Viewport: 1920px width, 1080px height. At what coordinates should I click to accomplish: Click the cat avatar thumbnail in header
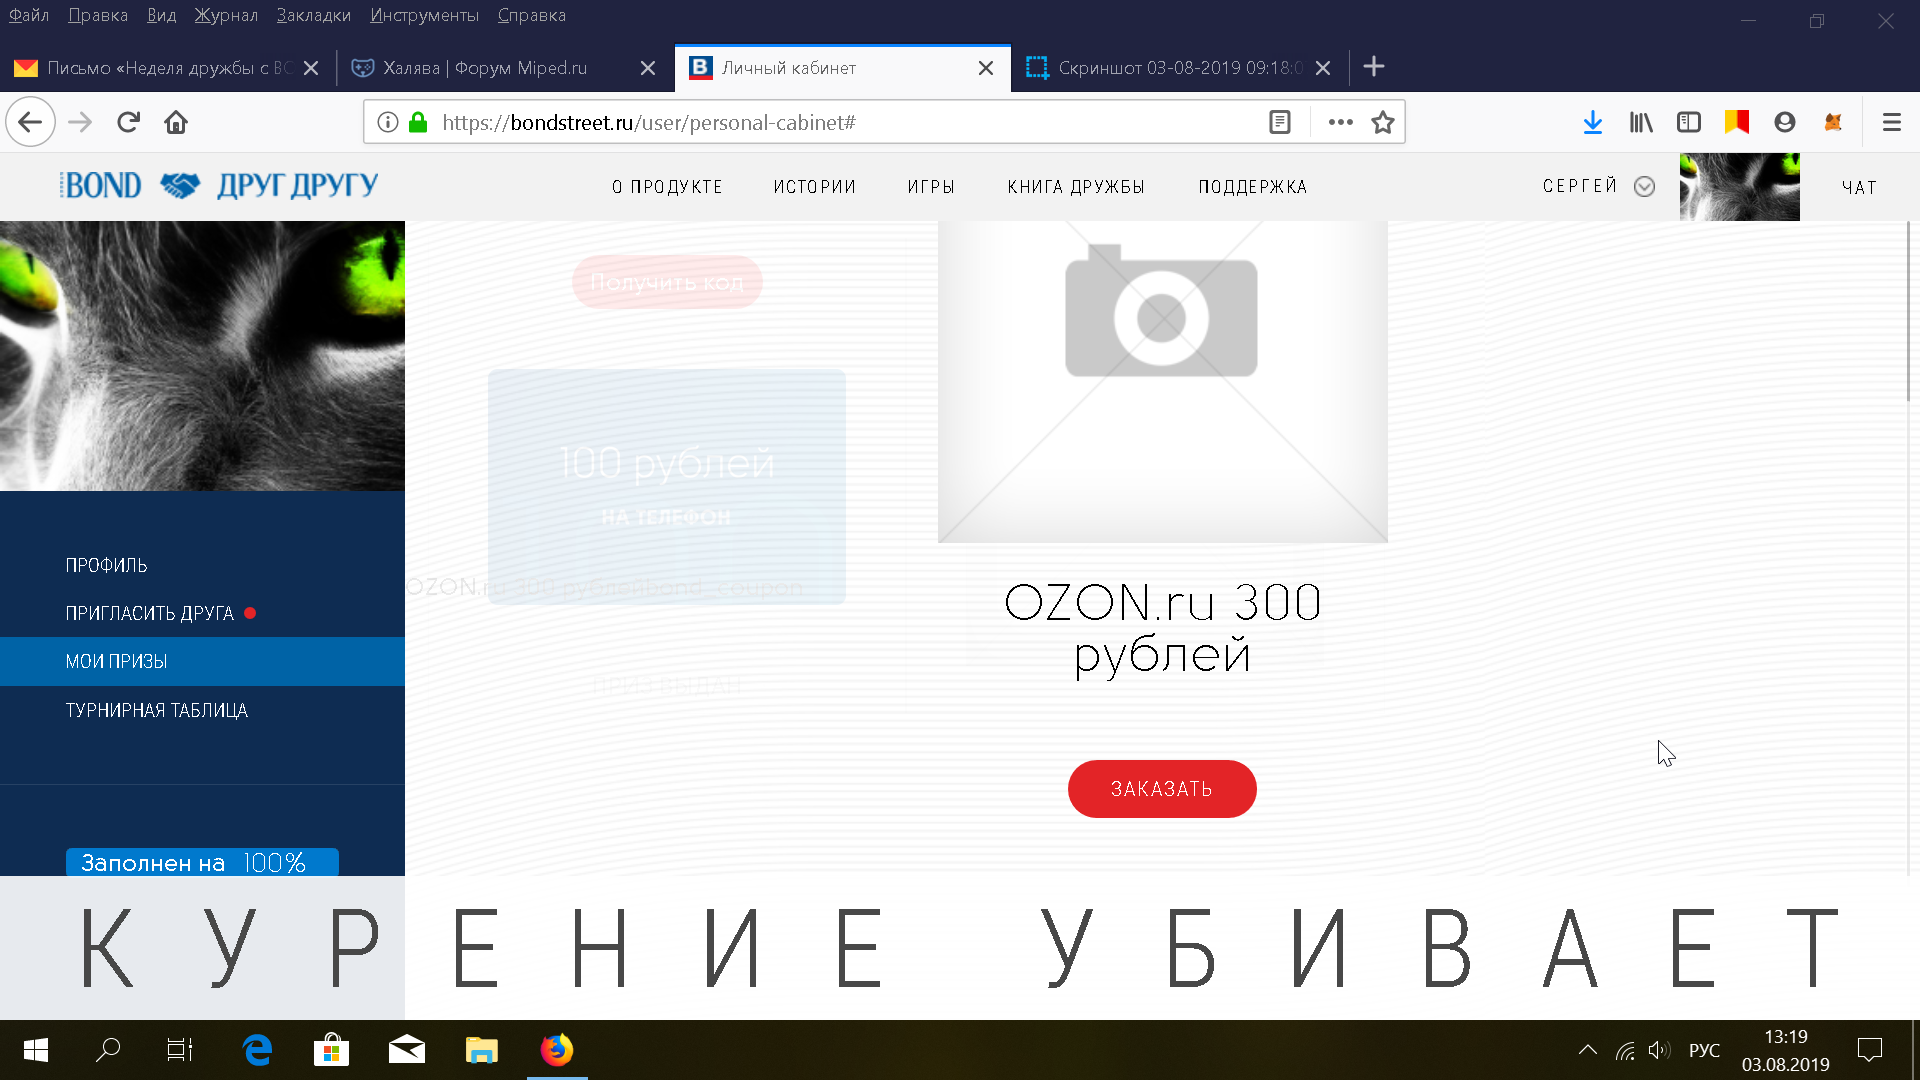tap(1740, 187)
